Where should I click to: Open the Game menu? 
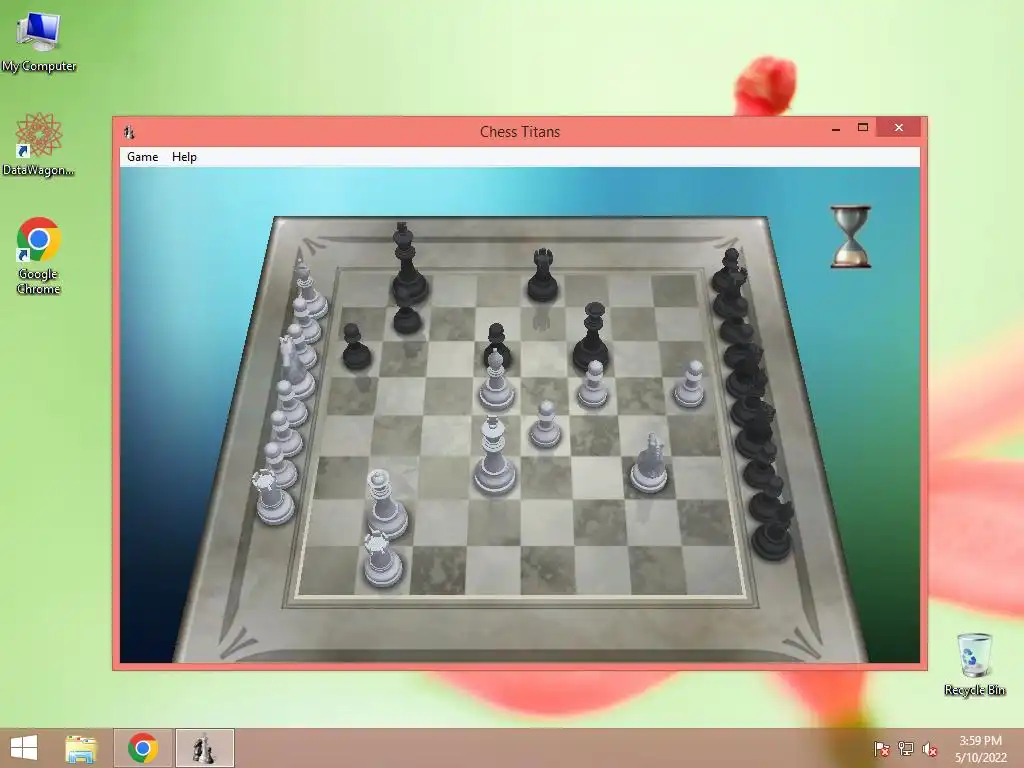pyautogui.click(x=142, y=157)
